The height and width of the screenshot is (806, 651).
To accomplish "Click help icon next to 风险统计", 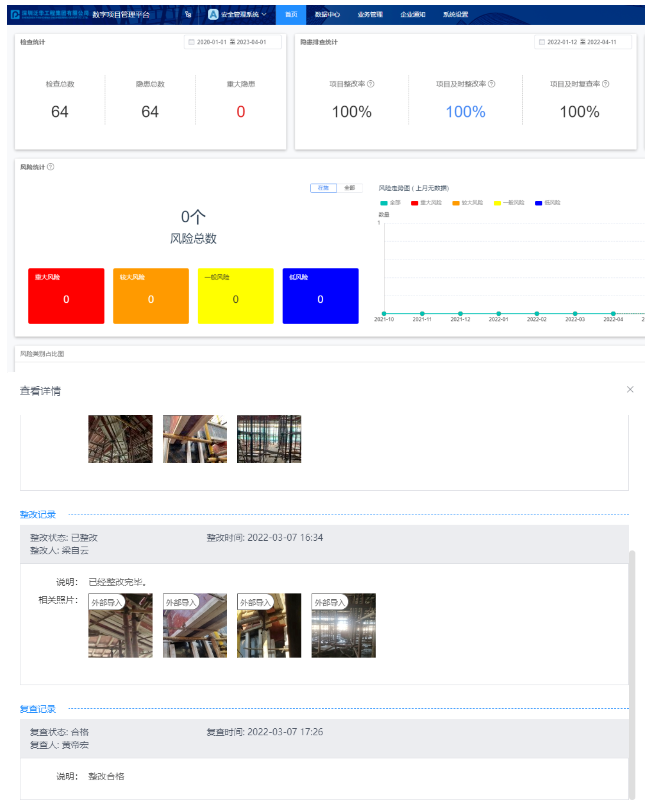I will (x=51, y=167).
